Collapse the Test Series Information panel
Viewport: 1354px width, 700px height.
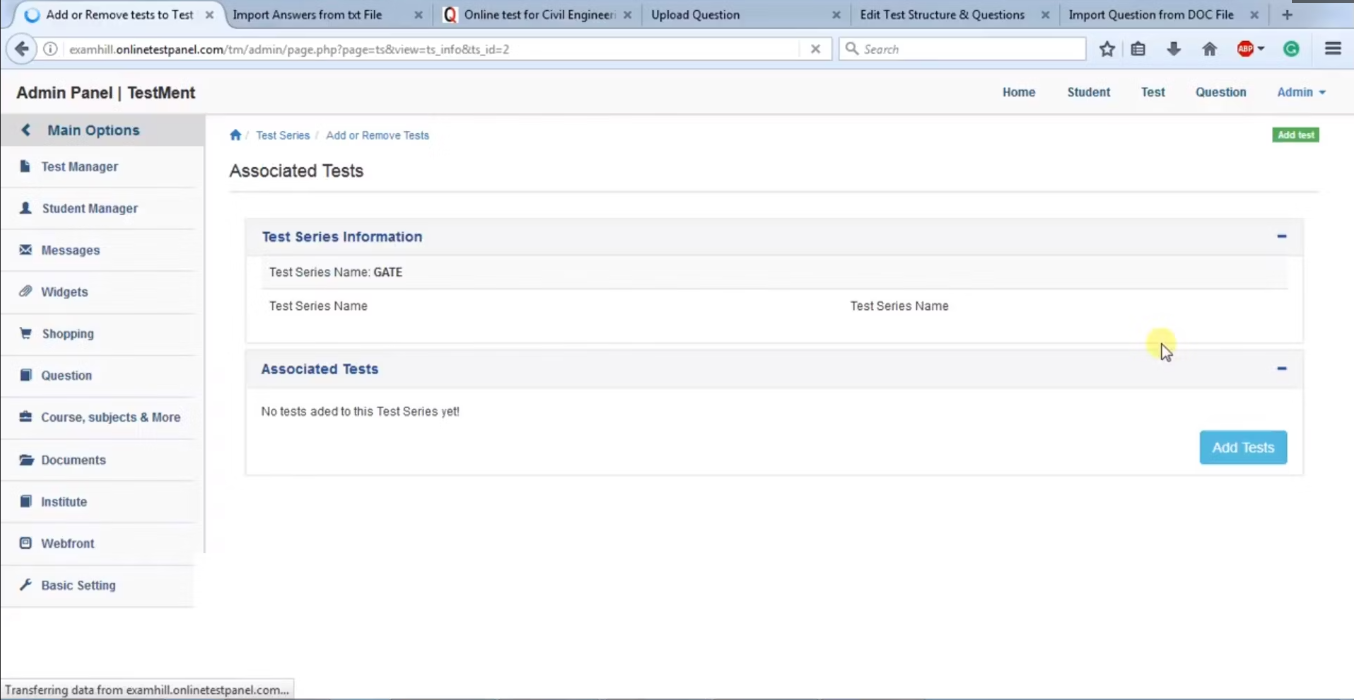click(1281, 237)
